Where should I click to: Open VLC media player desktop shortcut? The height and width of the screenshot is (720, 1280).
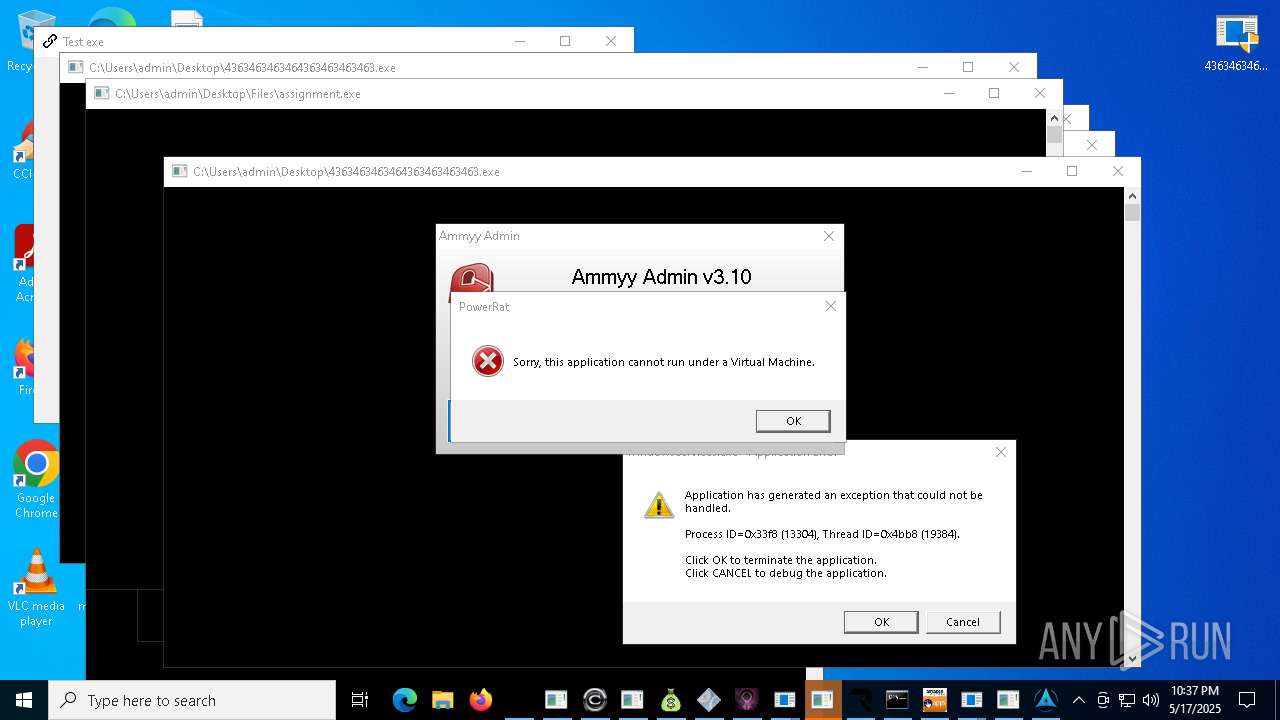(36, 588)
